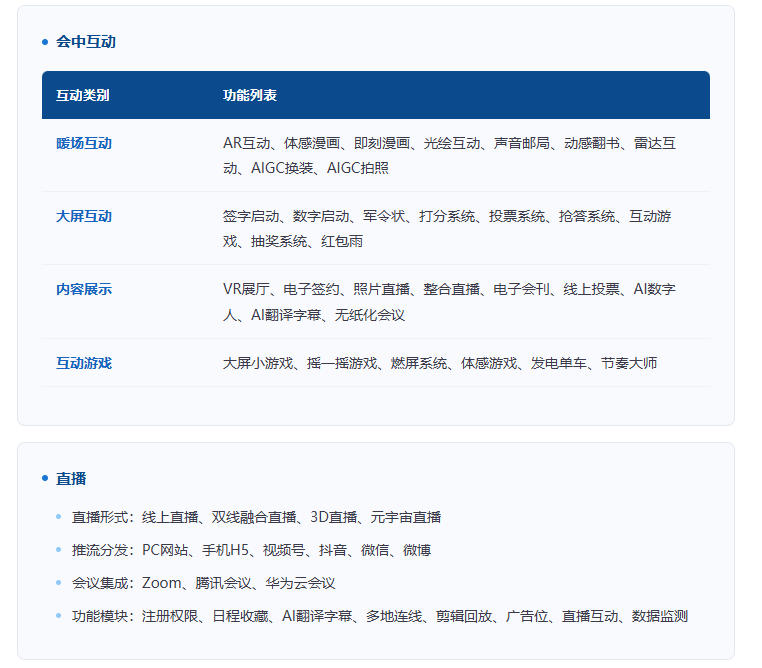Image resolution: width=762 pixels, height=668 pixels.
Task: Click the 直播形式 bullet line
Action: coord(257,517)
